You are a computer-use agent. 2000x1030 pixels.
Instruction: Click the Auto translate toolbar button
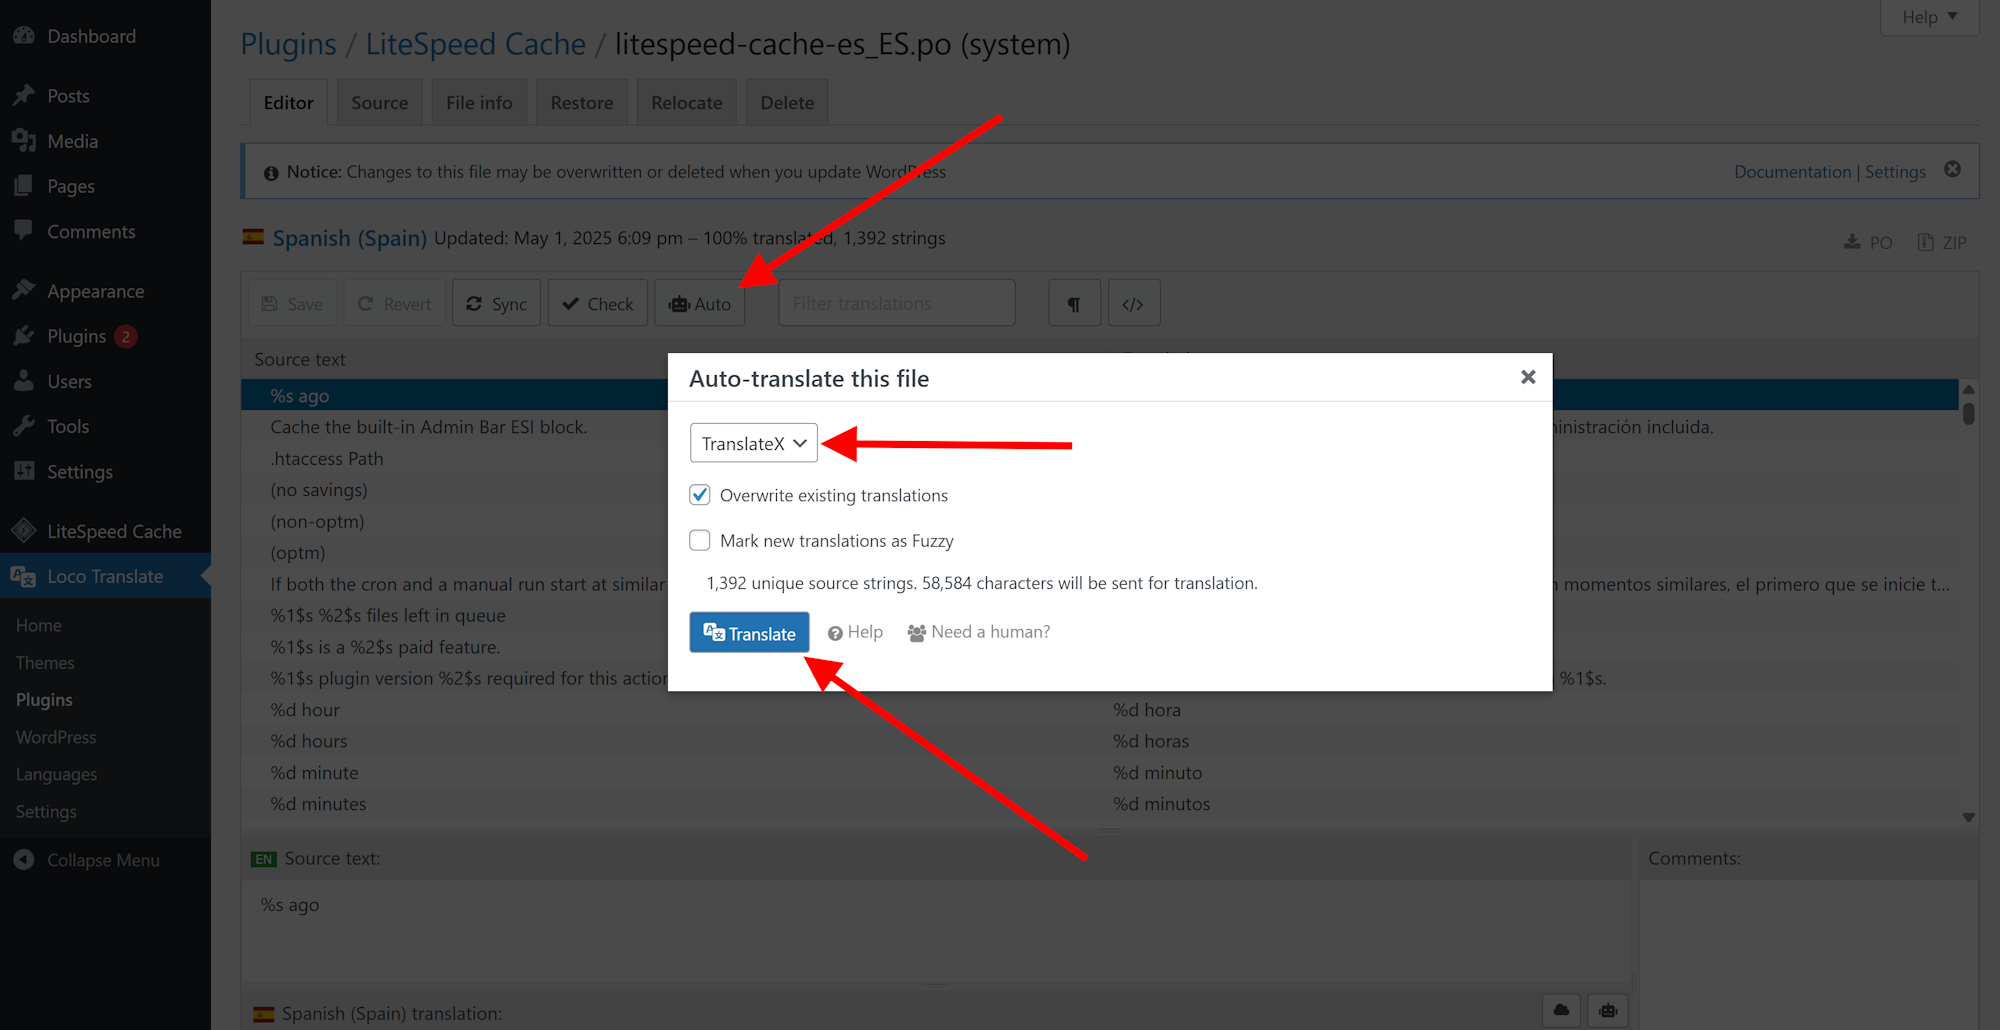pos(700,303)
